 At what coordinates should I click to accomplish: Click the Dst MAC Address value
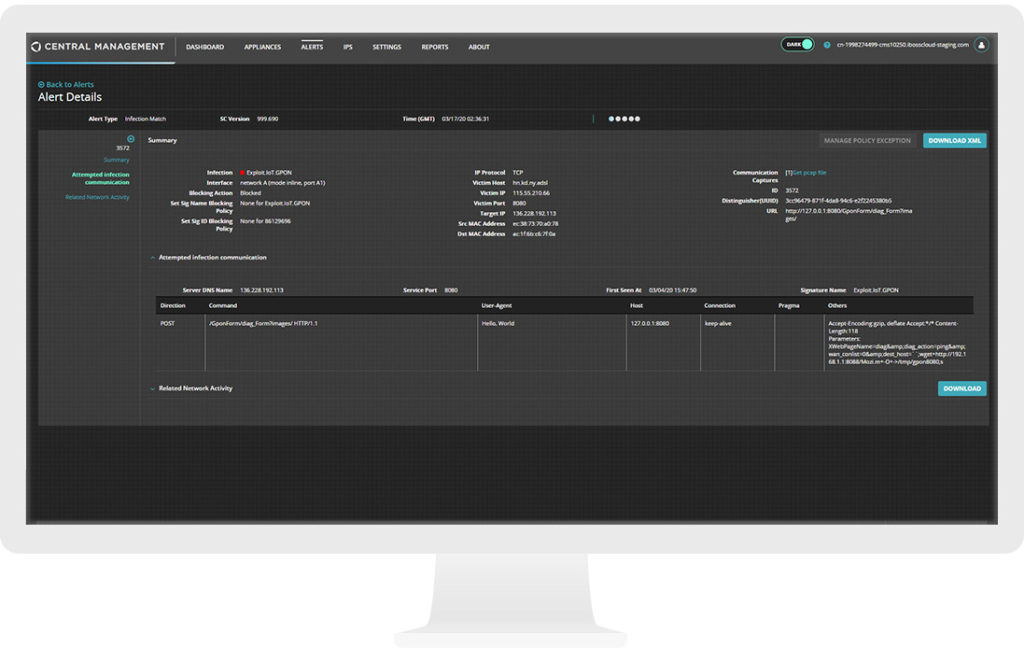534,234
